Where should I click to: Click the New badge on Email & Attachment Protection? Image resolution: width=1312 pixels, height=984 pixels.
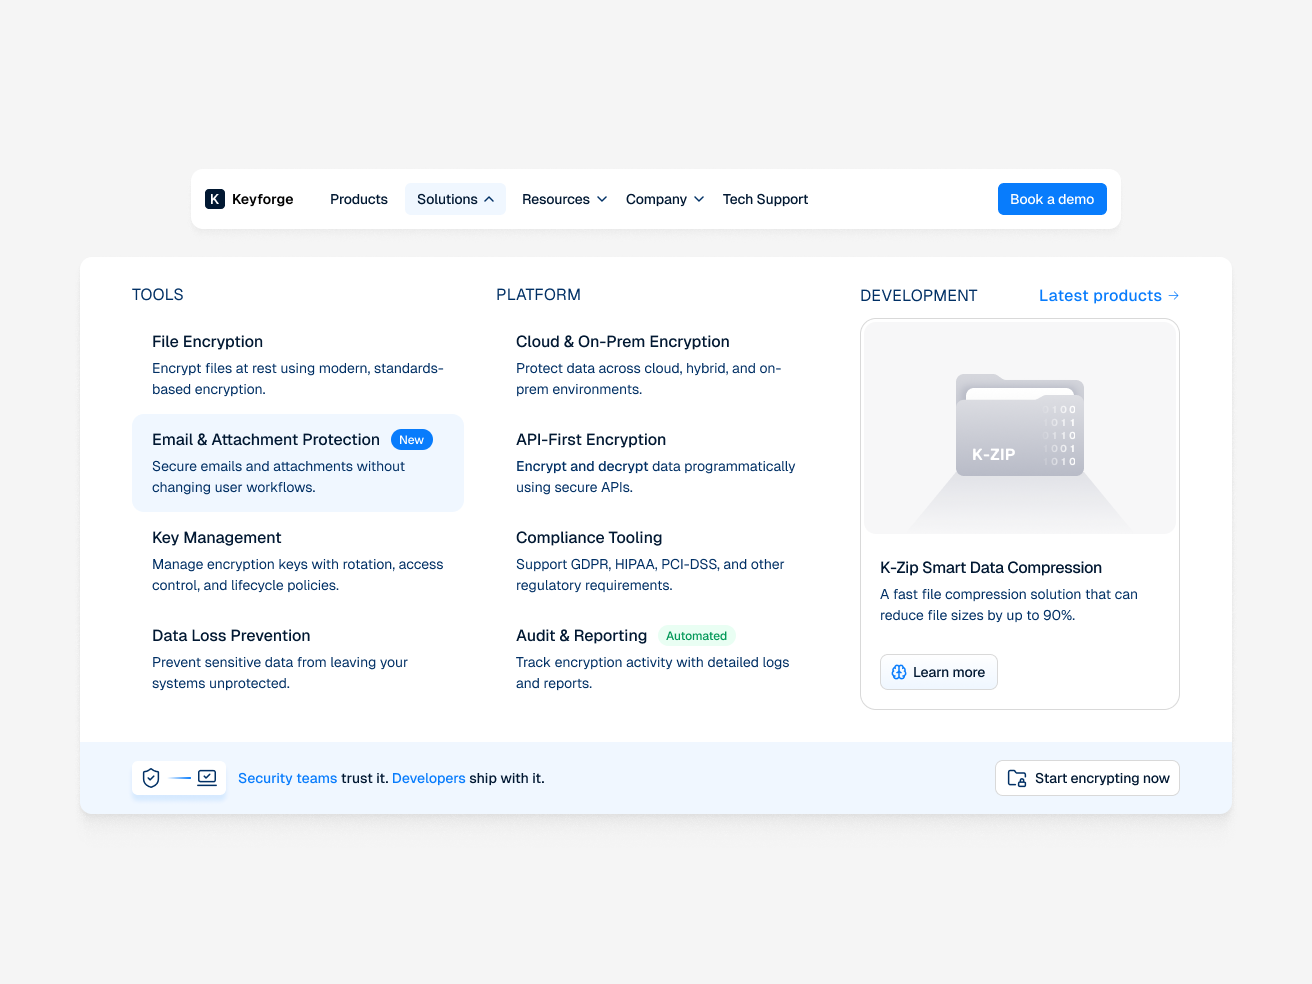(x=411, y=439)
